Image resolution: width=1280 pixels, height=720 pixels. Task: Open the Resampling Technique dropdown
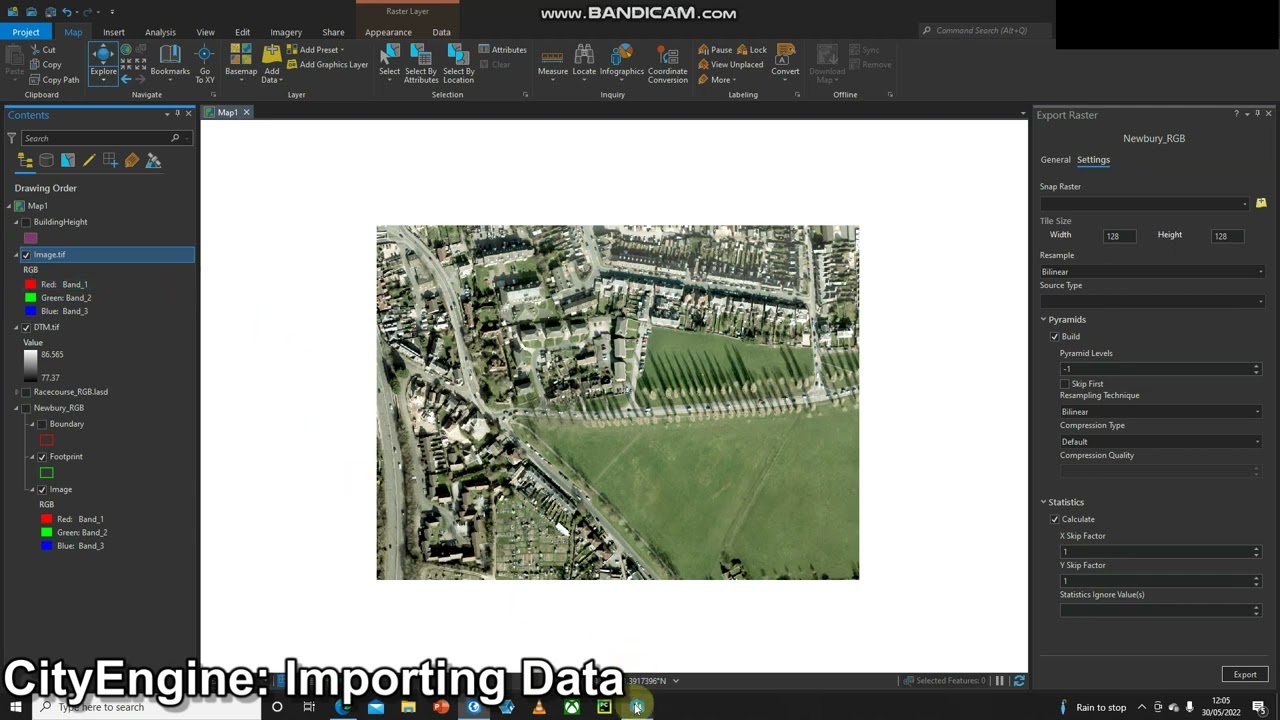coord(1161,412)
